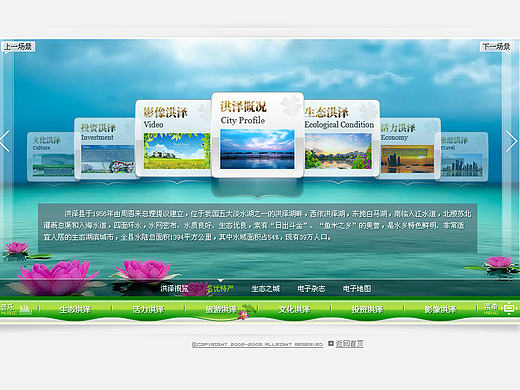Screen dimensions: 520x390
Task: Select the 电子杂志 submenu item
Action: tap(311, 288)
